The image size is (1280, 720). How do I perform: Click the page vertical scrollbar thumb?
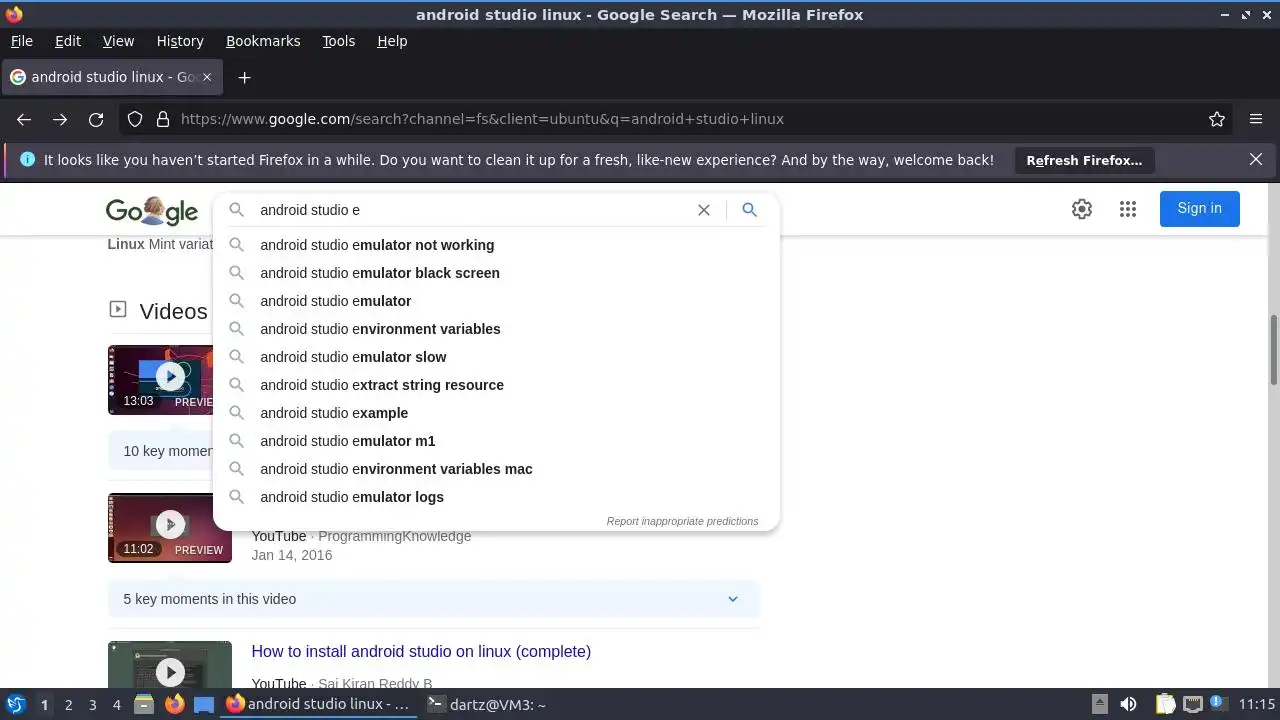(1274, 349)
